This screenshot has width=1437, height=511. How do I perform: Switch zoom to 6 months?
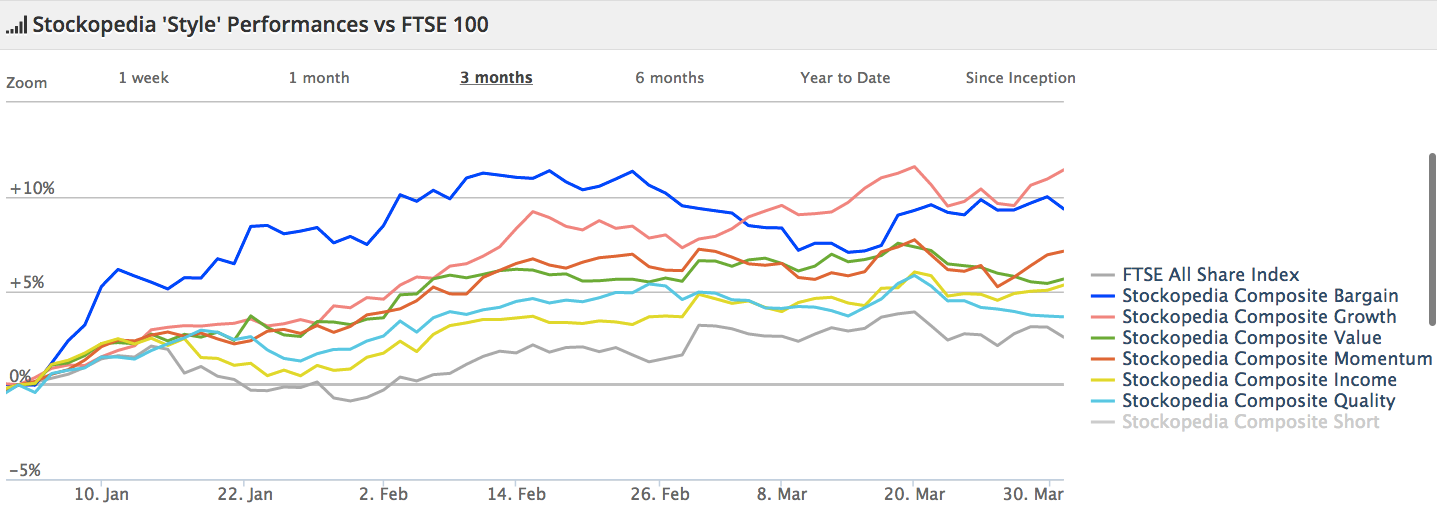pos(670,78)
